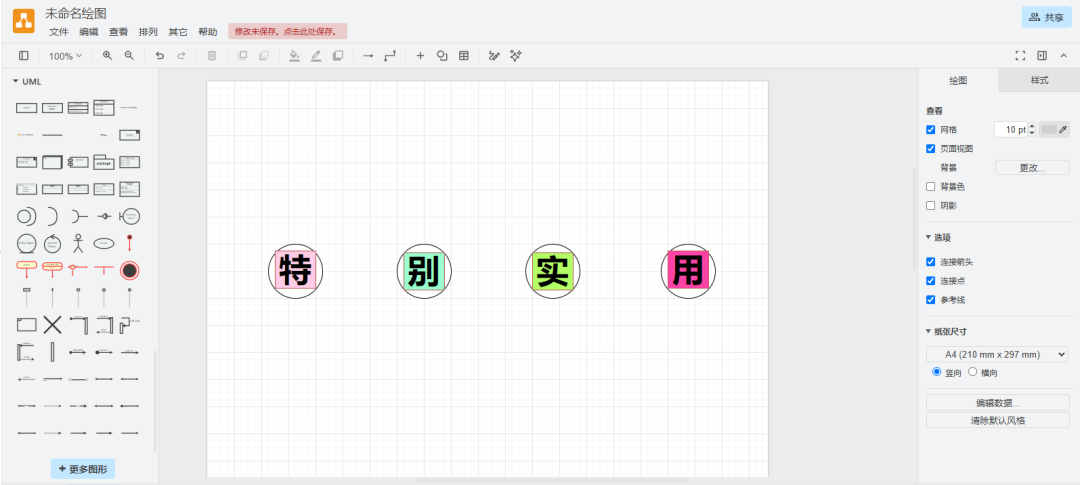
Task: Click the table insert icon
Action: [464, 56]
